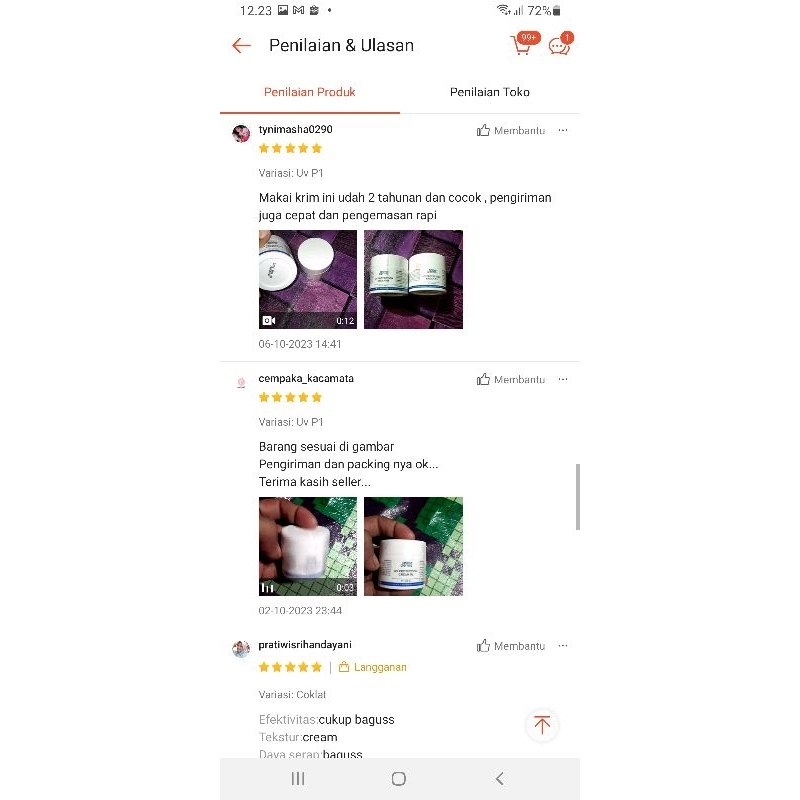Viewport: 800px width, 800px height.
Task: Play tynimasha0290's 0:12 review video
Action: coord(308,279)
